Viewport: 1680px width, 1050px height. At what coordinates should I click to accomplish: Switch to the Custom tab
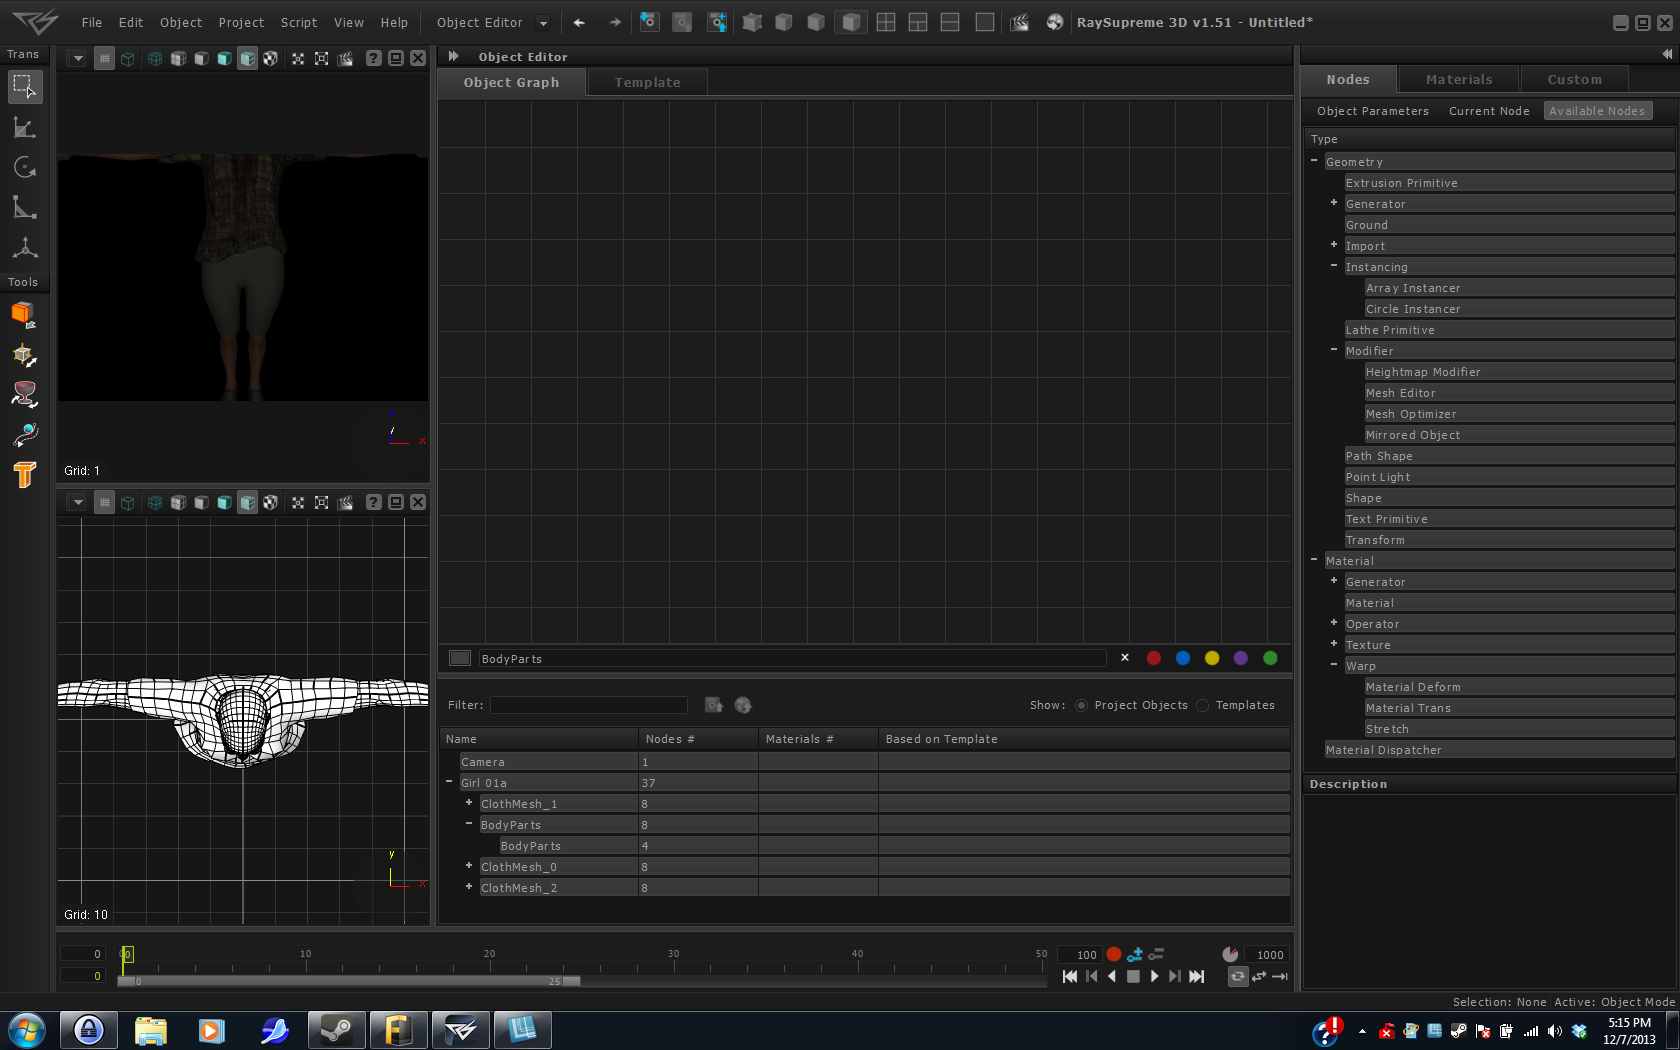coord(1575,79)
